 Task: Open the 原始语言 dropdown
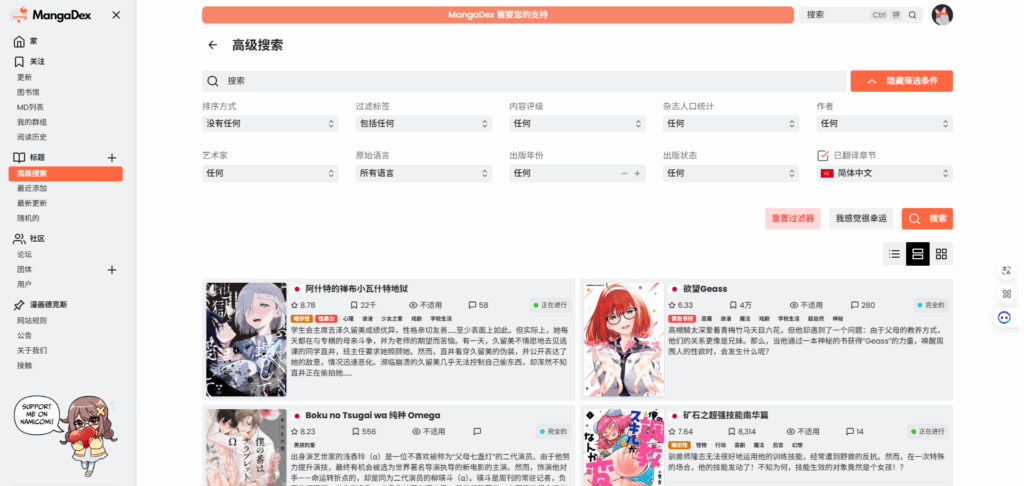click(424, 174)
